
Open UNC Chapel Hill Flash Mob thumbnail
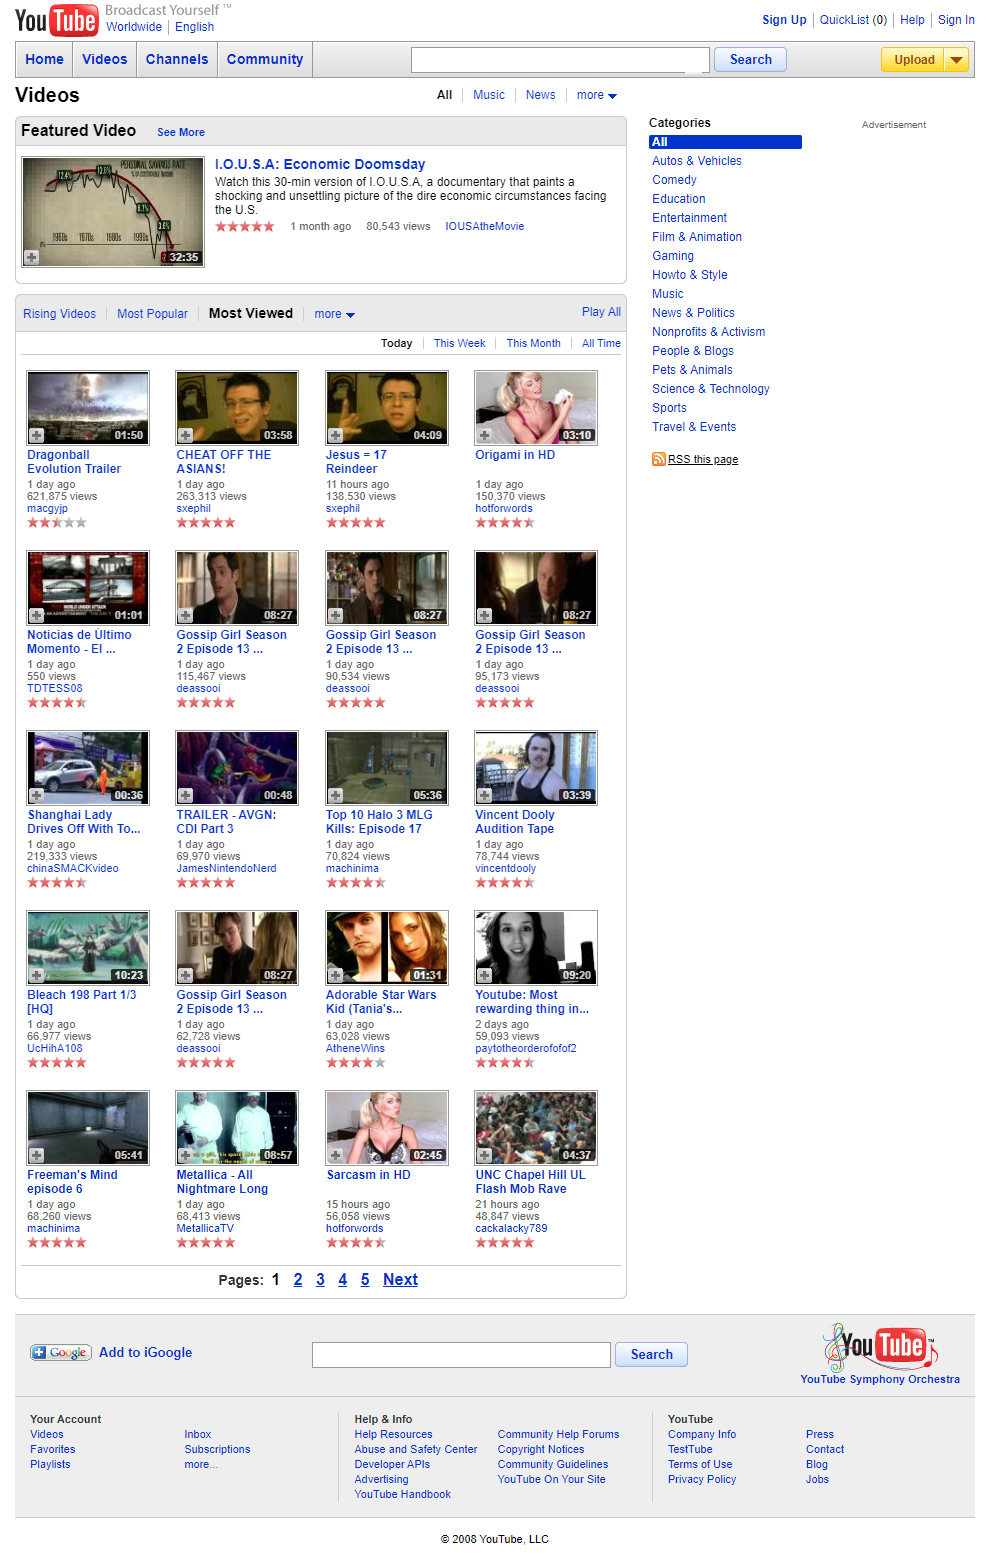click(536, 1128)
